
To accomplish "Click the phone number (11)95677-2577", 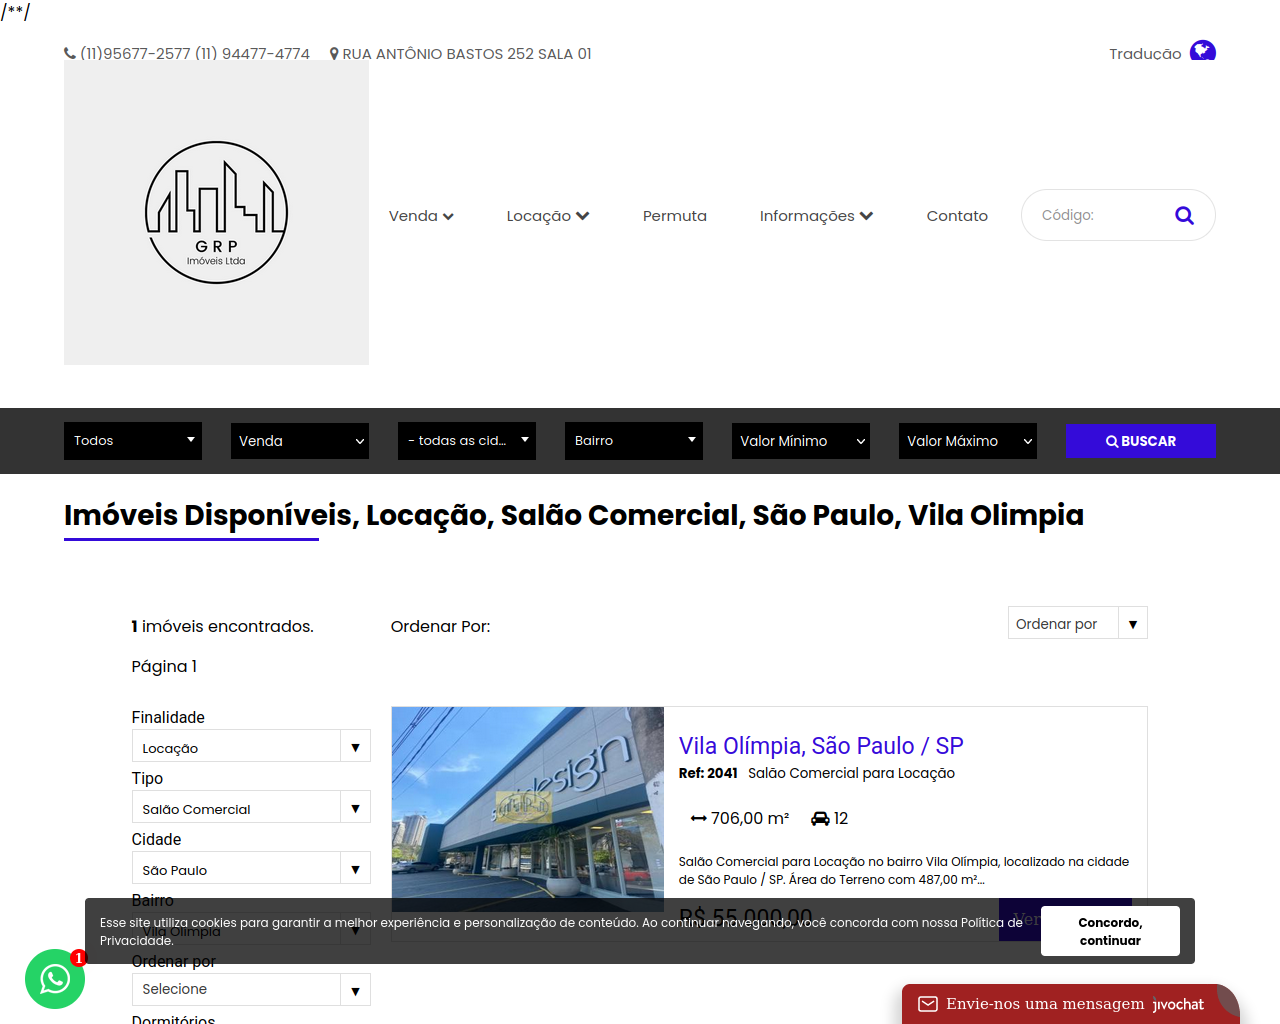I will coord(135,54).
